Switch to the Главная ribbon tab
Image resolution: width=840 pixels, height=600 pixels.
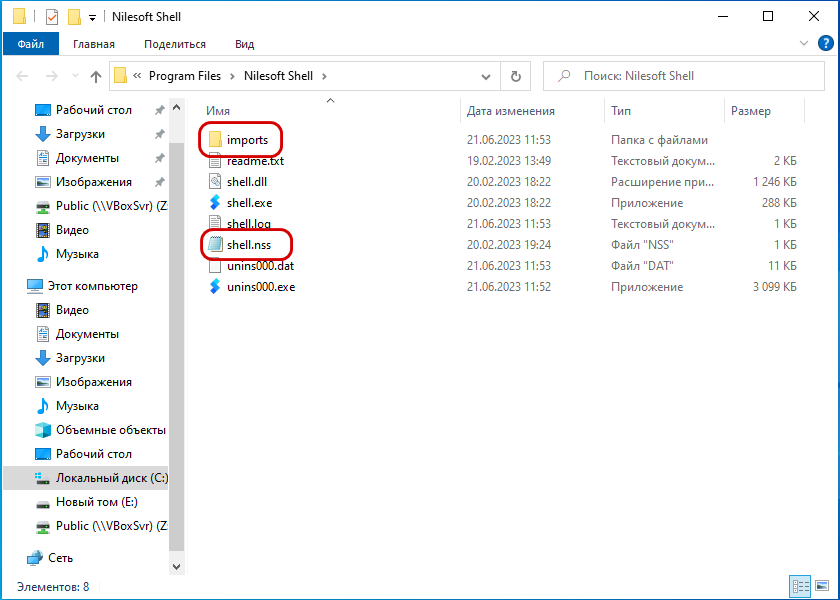pos(94,44)
